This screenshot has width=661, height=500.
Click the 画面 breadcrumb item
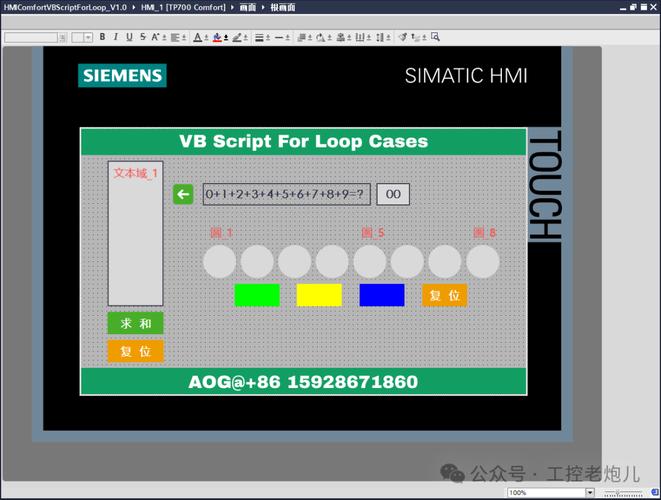click(246, 7)
